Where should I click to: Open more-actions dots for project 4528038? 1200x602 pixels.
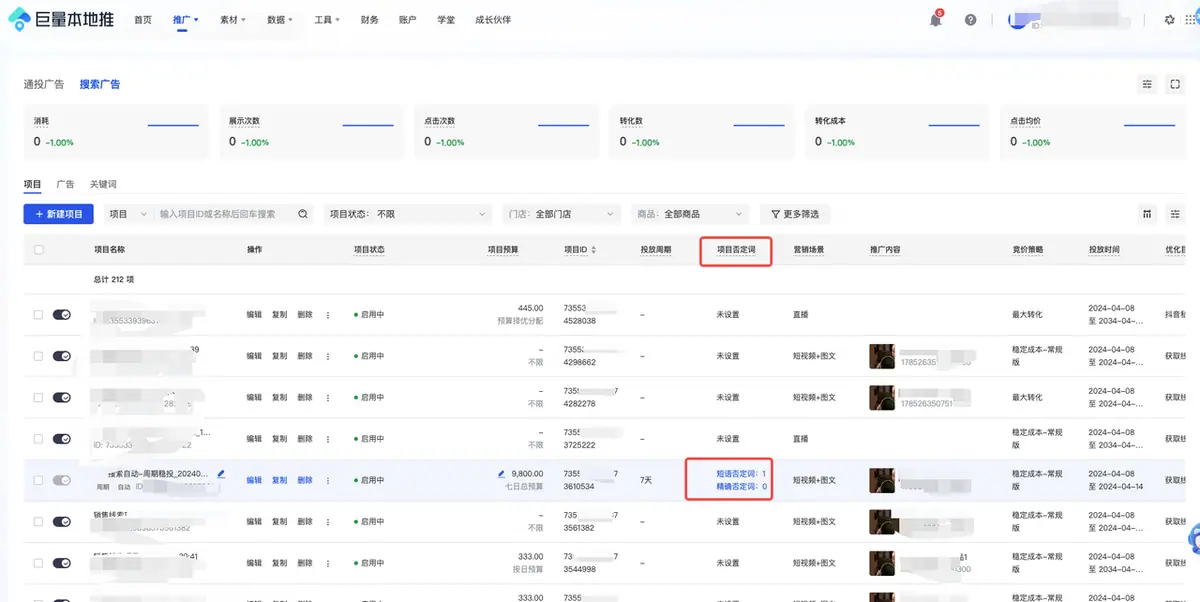click(327, 314)
